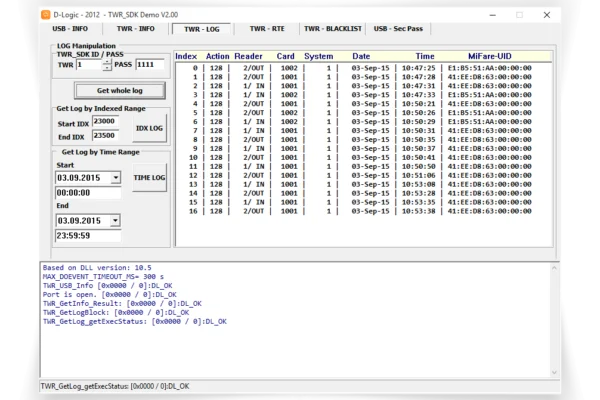Click the End time field 23:59:59
Image resolution: width=600 pixels, height=400 pixels.
[x=88, y=235]
